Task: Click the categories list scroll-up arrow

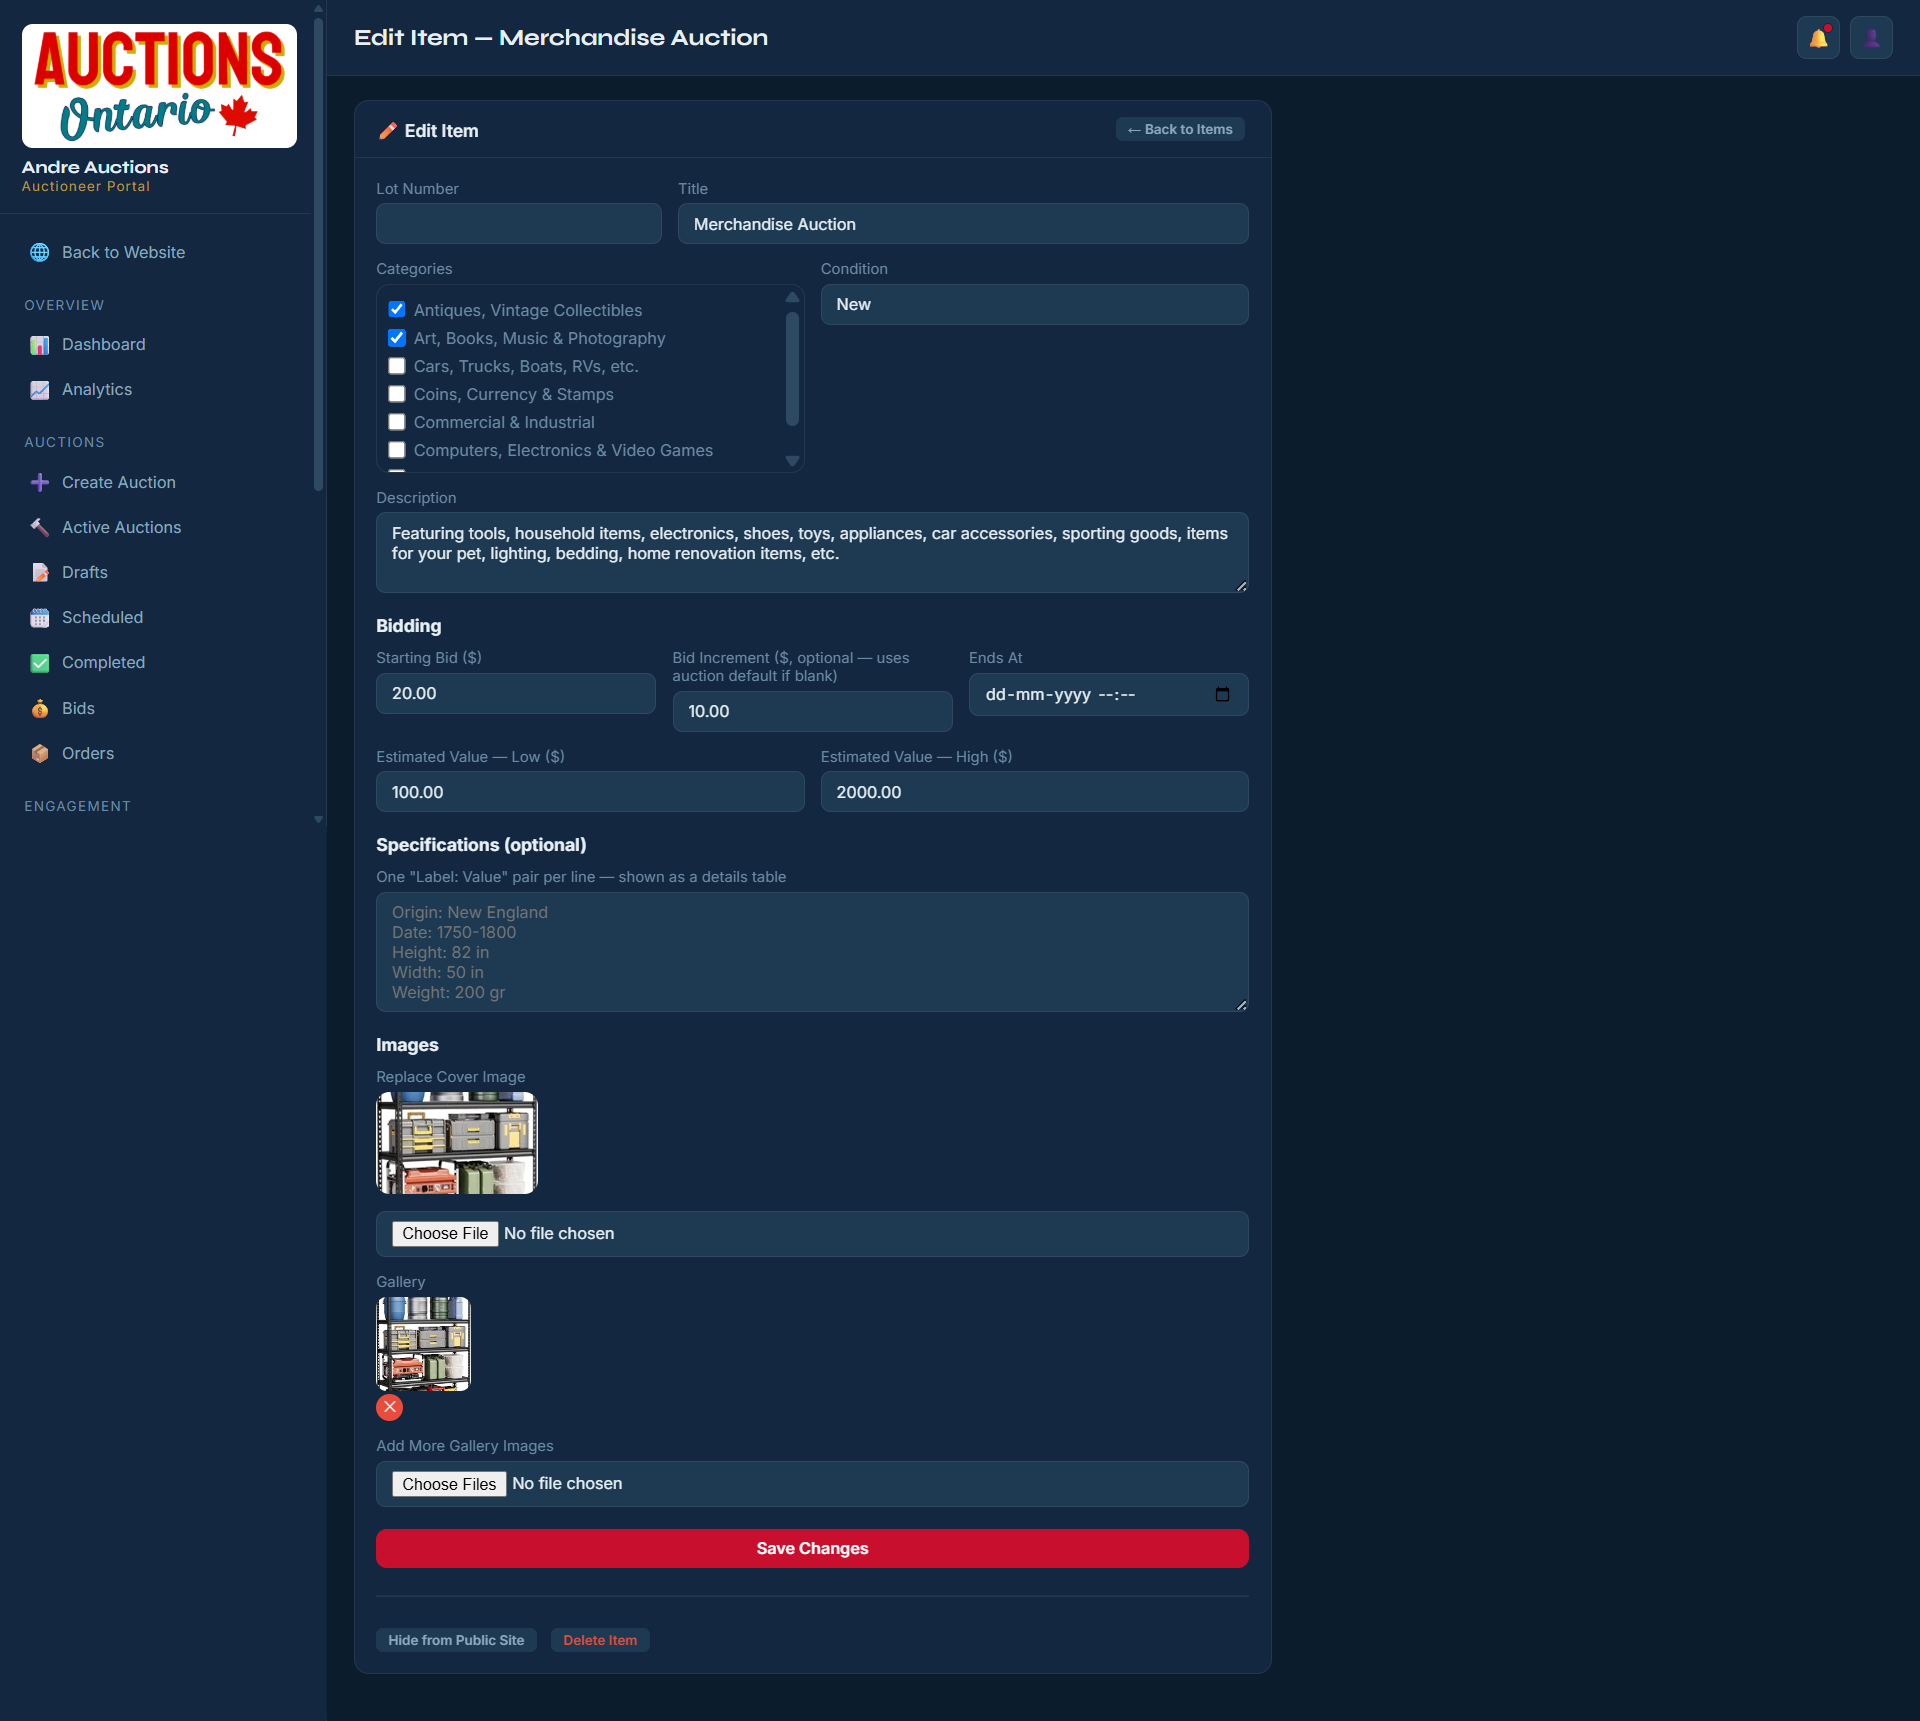Action: tap(792, 296)
